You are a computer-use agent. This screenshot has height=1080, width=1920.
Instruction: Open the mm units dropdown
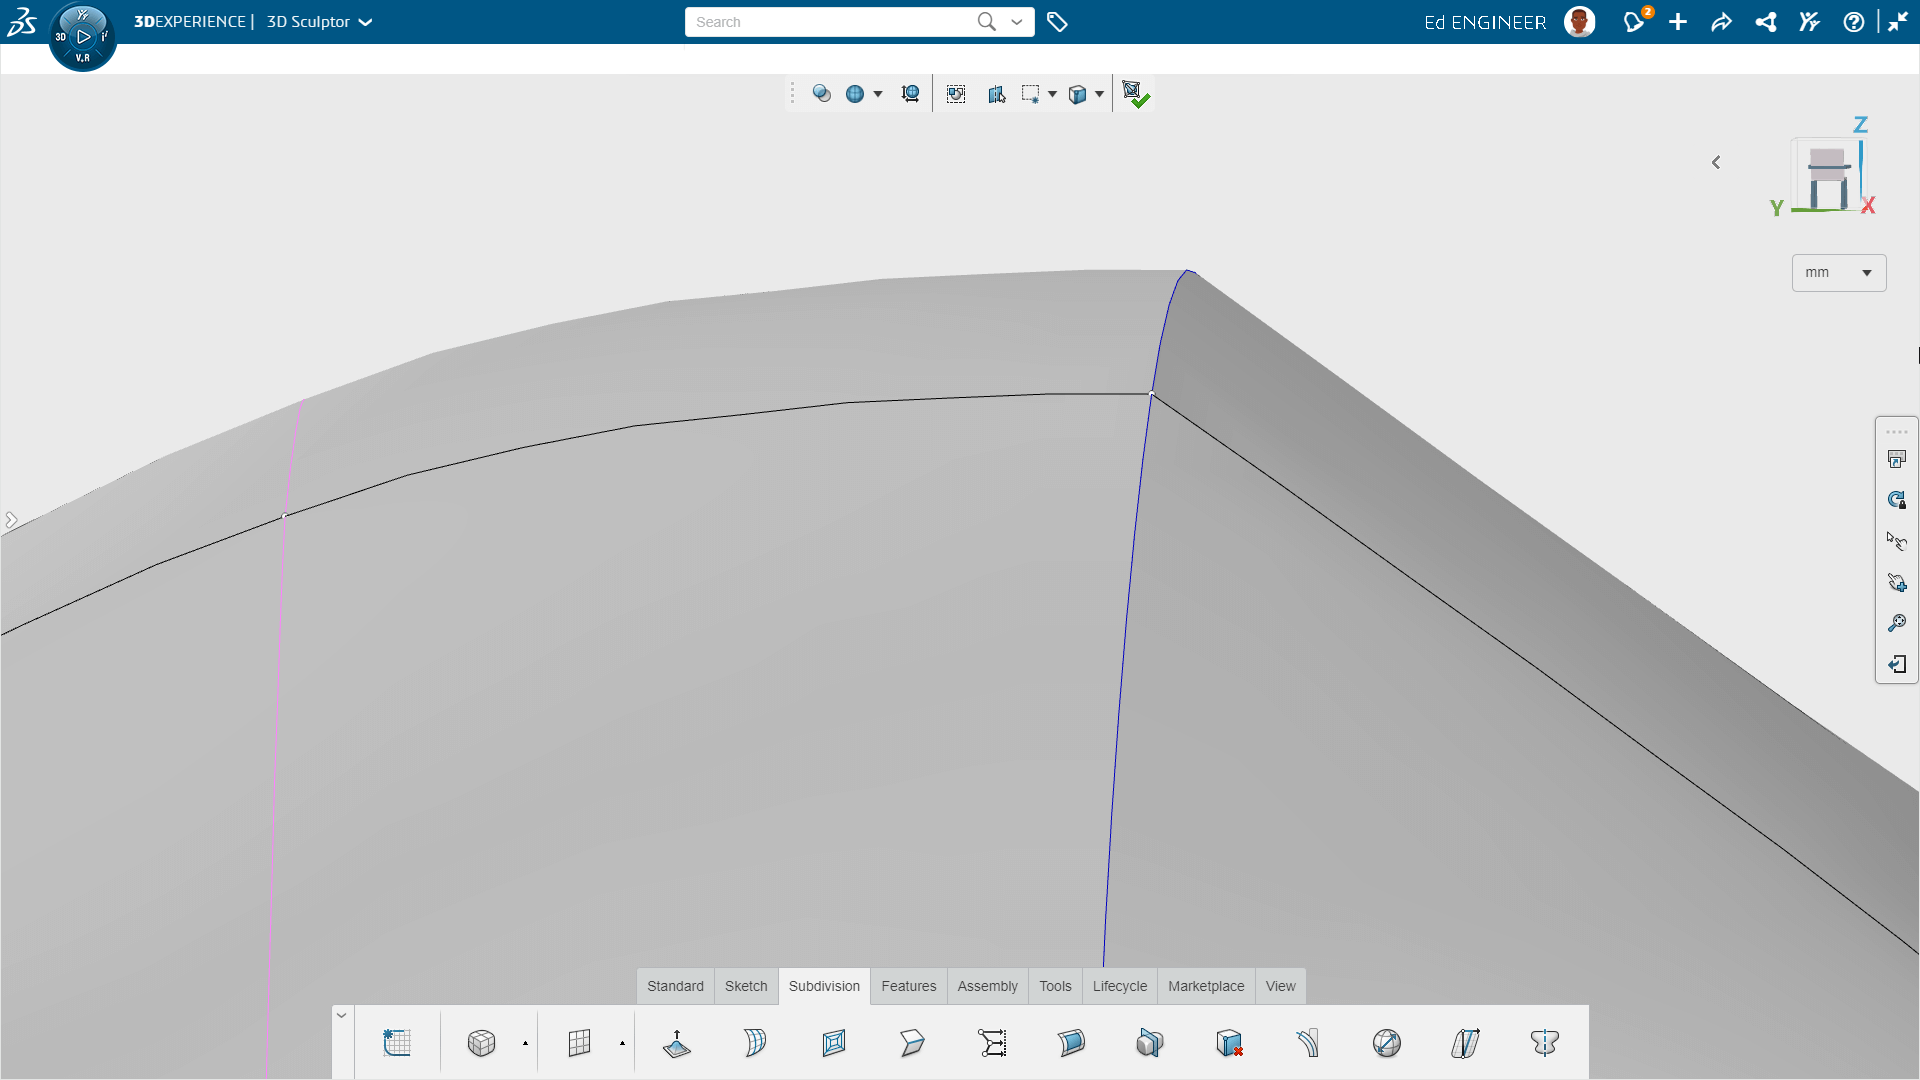point(1838,272)
